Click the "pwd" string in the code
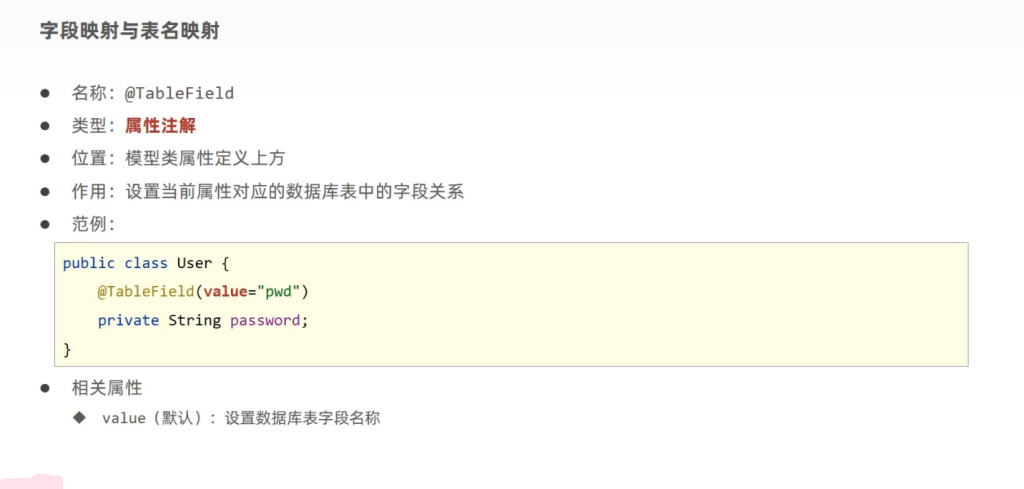 (x=283, y=291)
